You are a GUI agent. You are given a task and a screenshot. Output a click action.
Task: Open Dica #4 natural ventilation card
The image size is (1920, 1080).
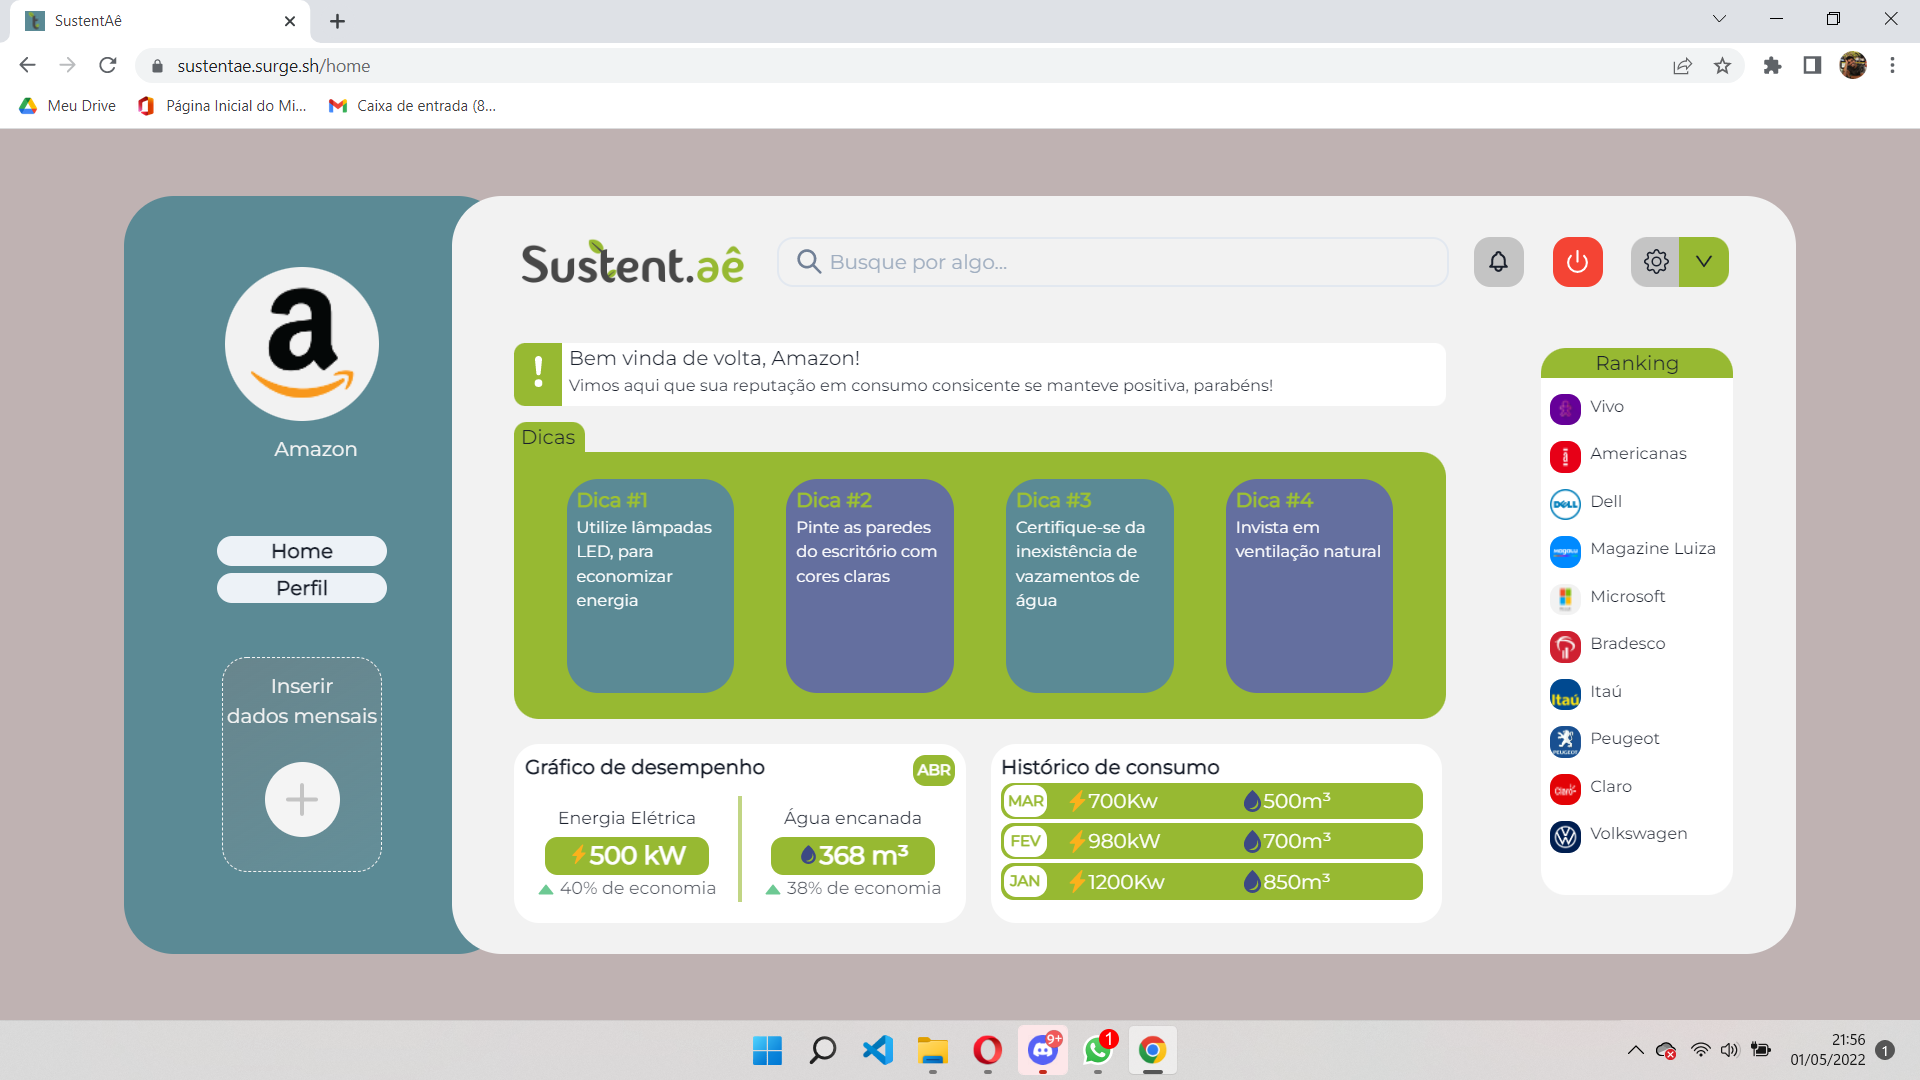click(x=1309, y=585)
